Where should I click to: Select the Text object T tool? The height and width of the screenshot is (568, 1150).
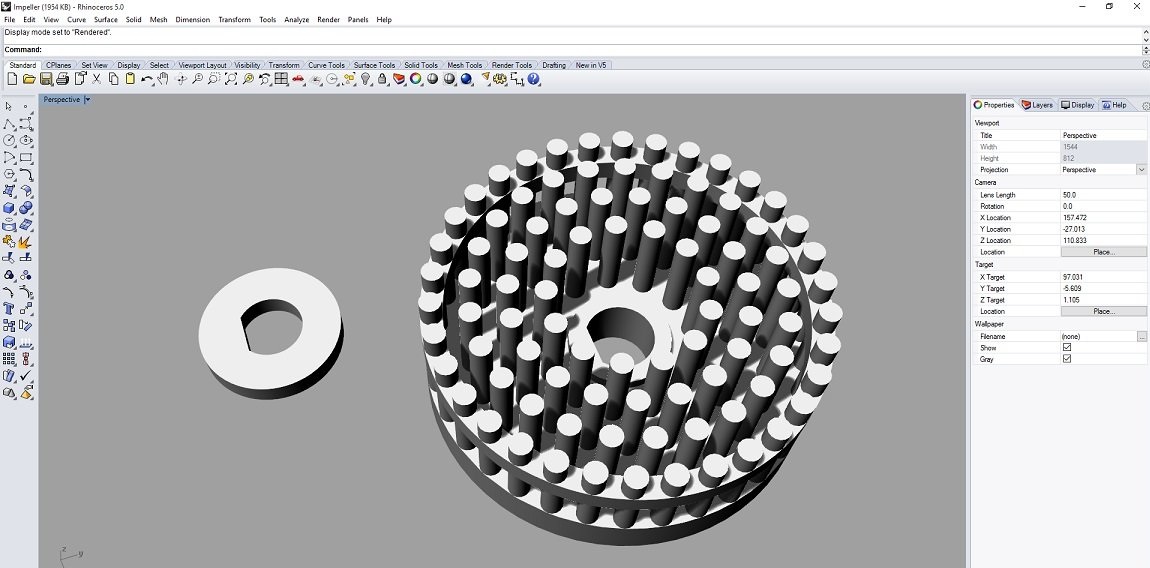pyautogui.click(x=9, y=308)
